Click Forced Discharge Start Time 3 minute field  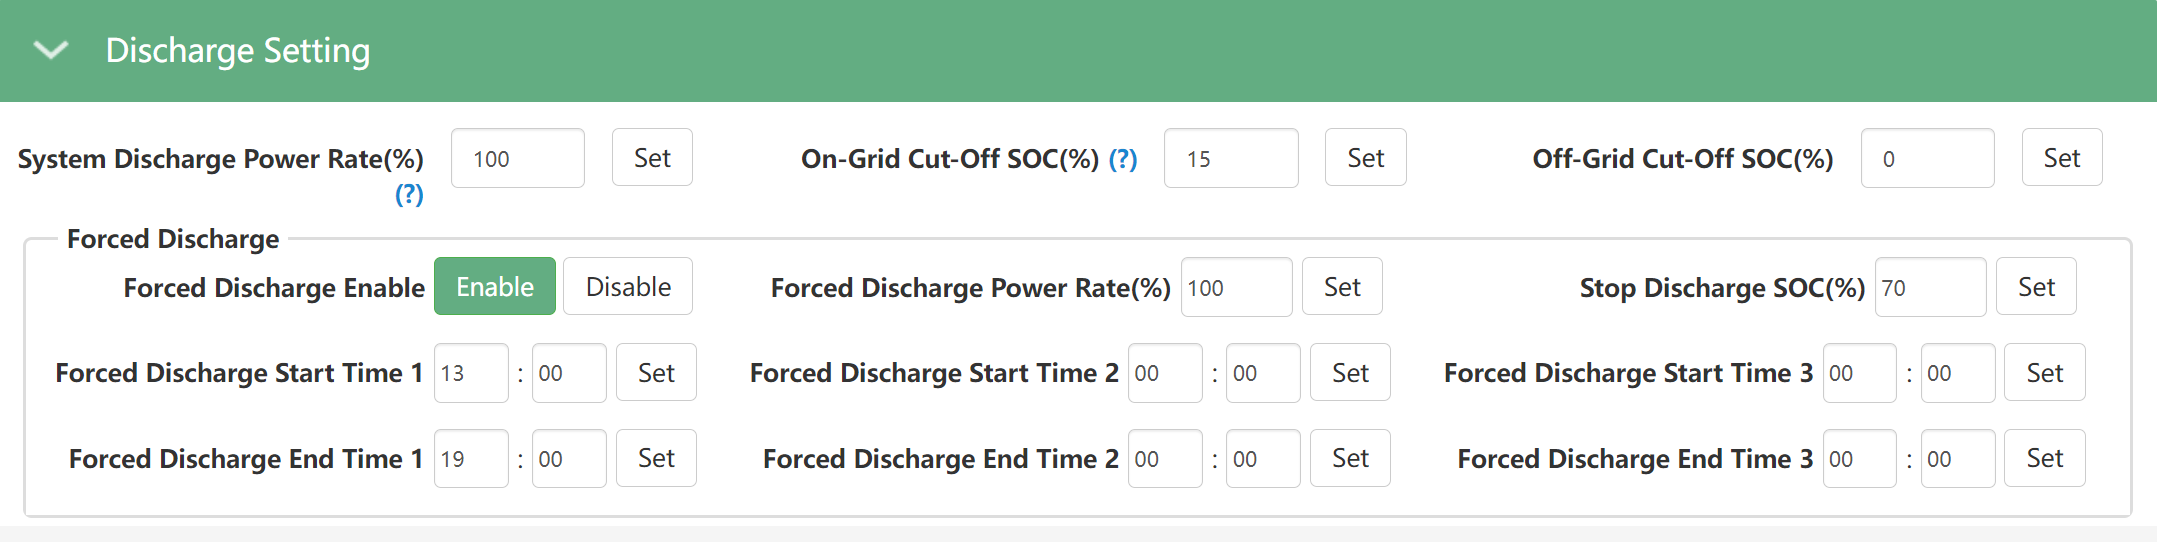pos(1957,373)
